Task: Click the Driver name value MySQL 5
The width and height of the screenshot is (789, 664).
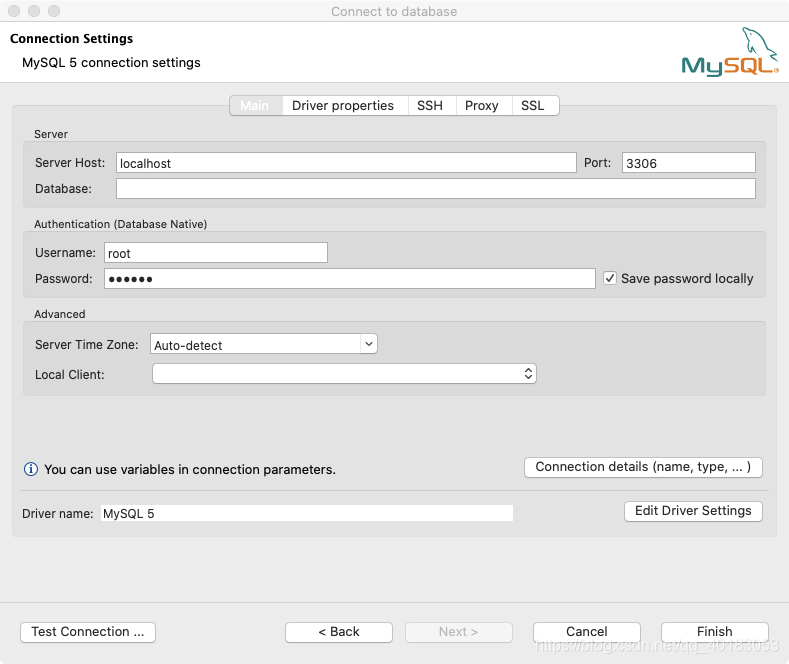Action: (x=306, y=513)
